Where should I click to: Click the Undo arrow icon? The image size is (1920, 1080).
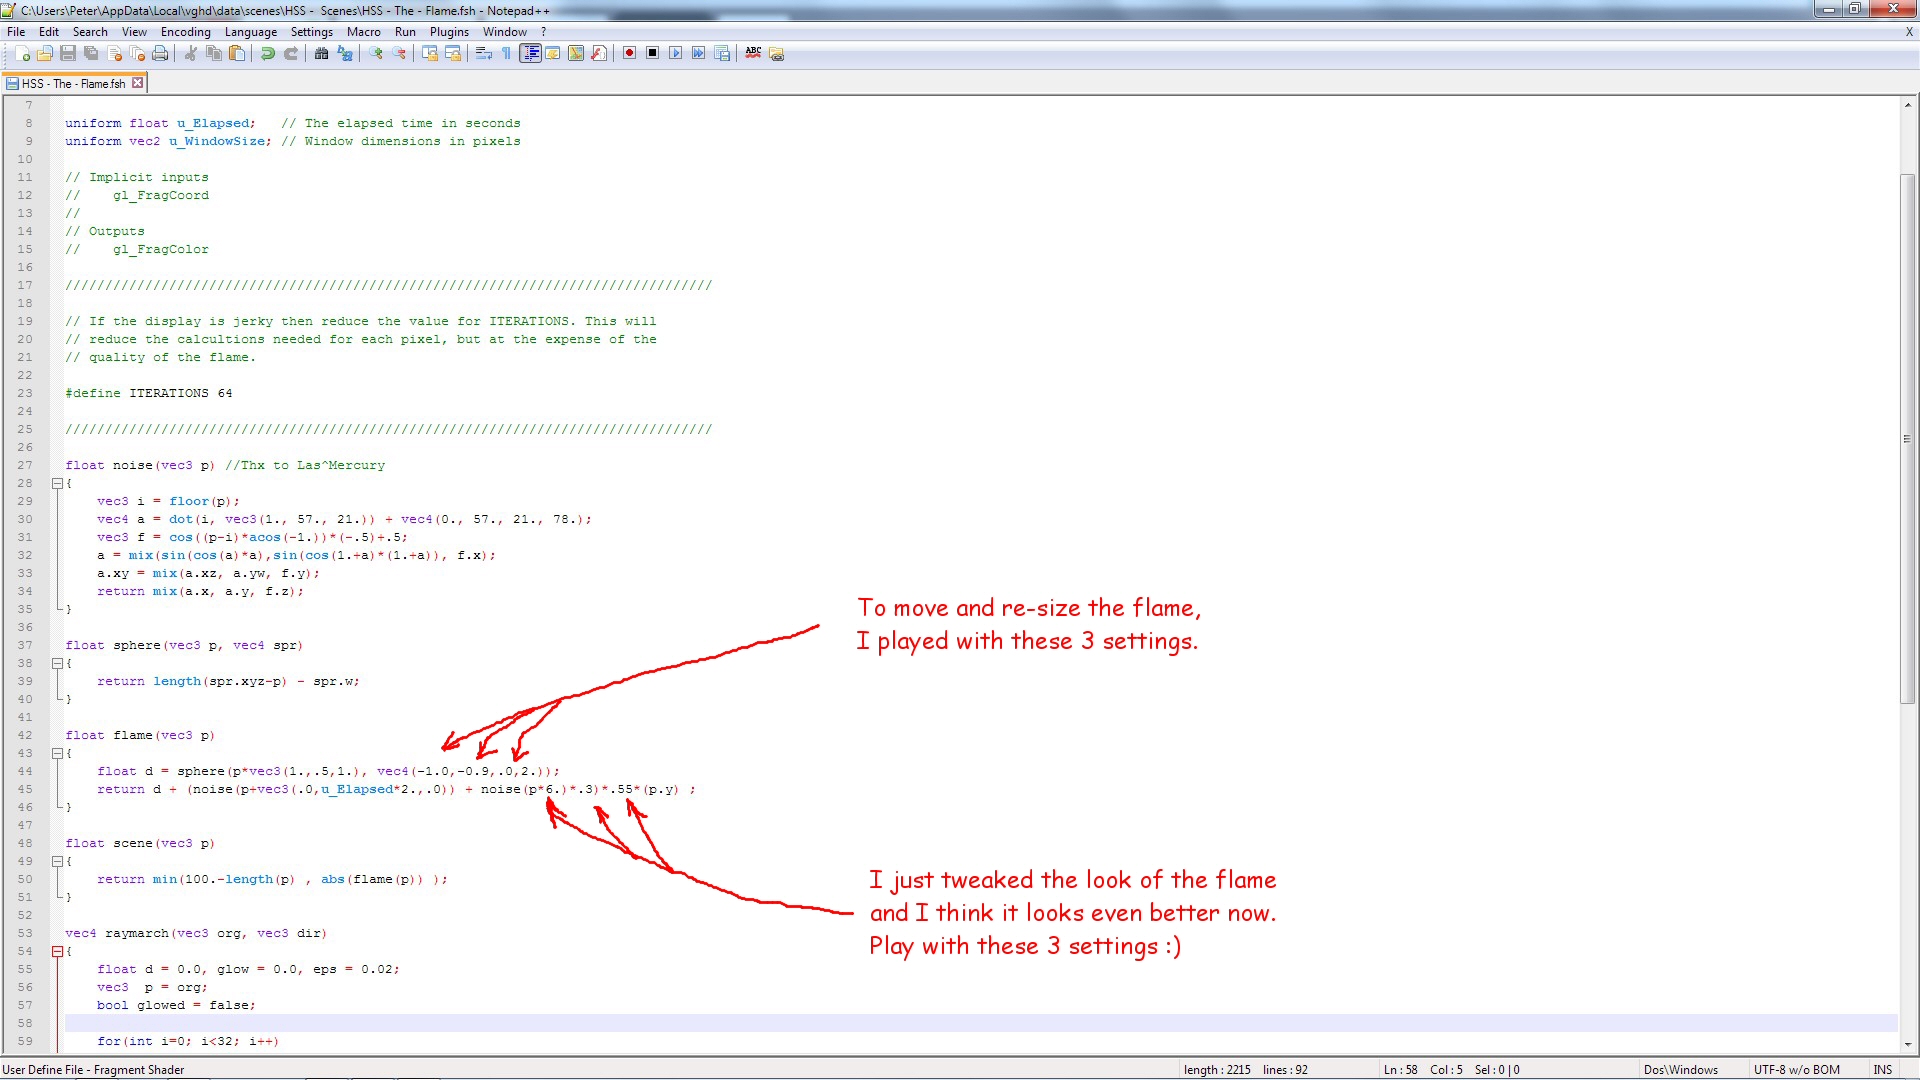[268, 54]
